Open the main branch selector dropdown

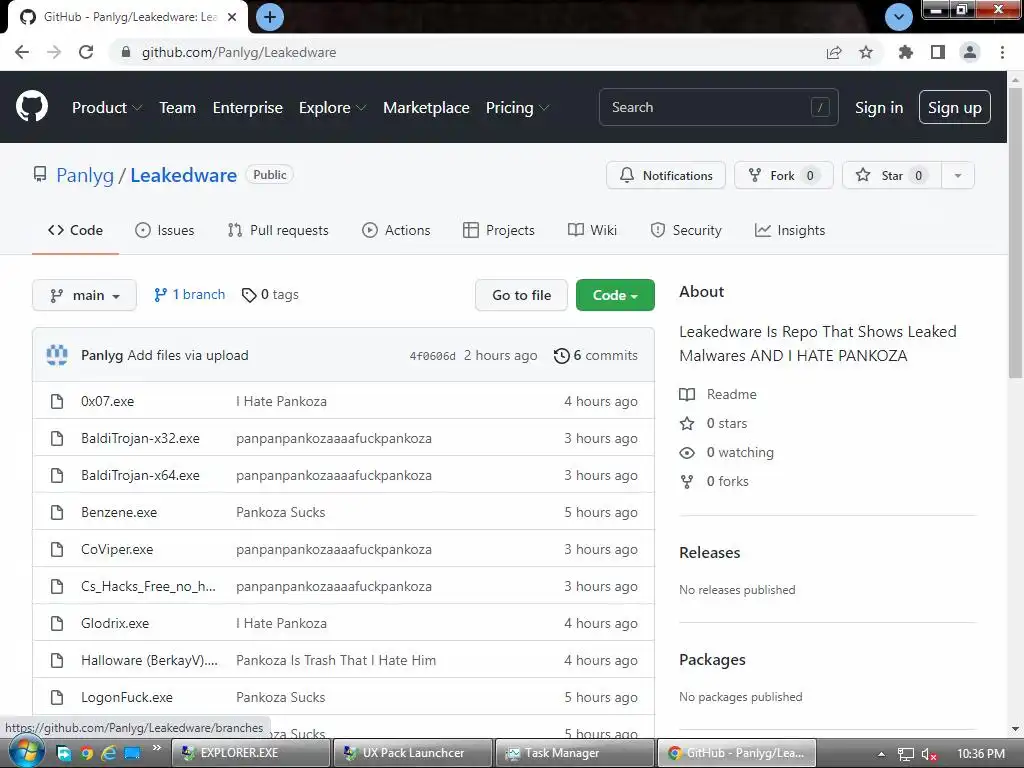click(x=84, y=295)
